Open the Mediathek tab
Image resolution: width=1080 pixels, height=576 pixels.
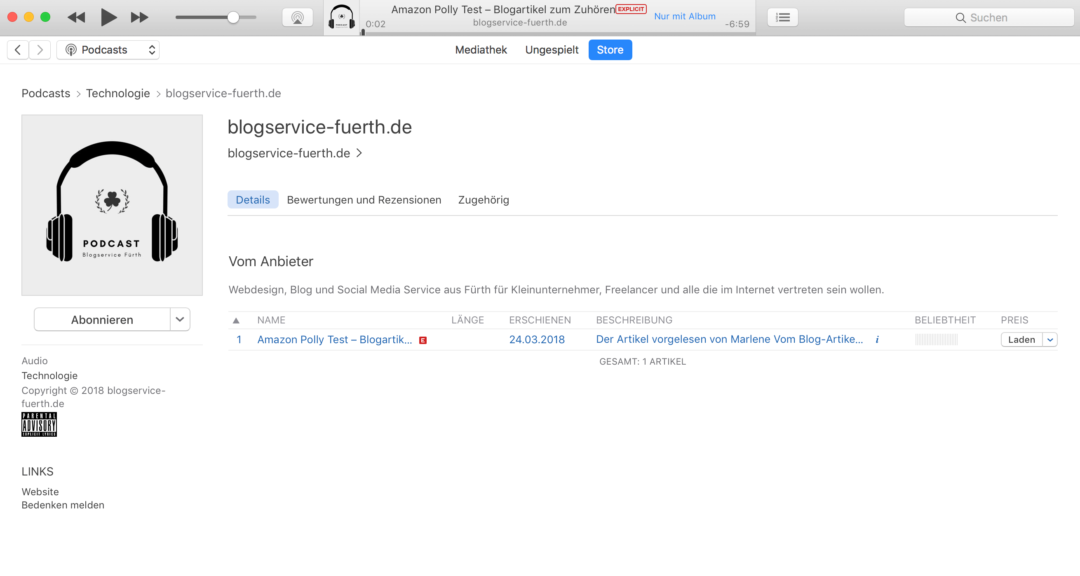(481, 49)
